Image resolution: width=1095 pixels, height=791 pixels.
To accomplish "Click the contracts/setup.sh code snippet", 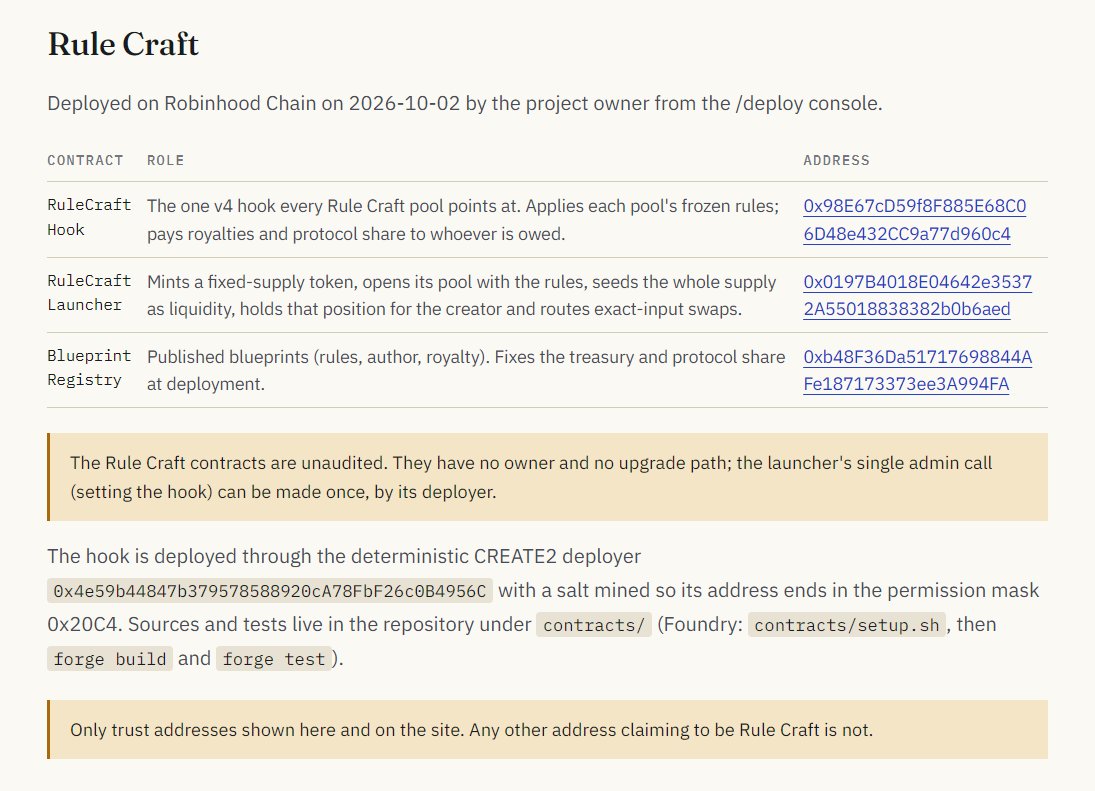I will point(846,625).
